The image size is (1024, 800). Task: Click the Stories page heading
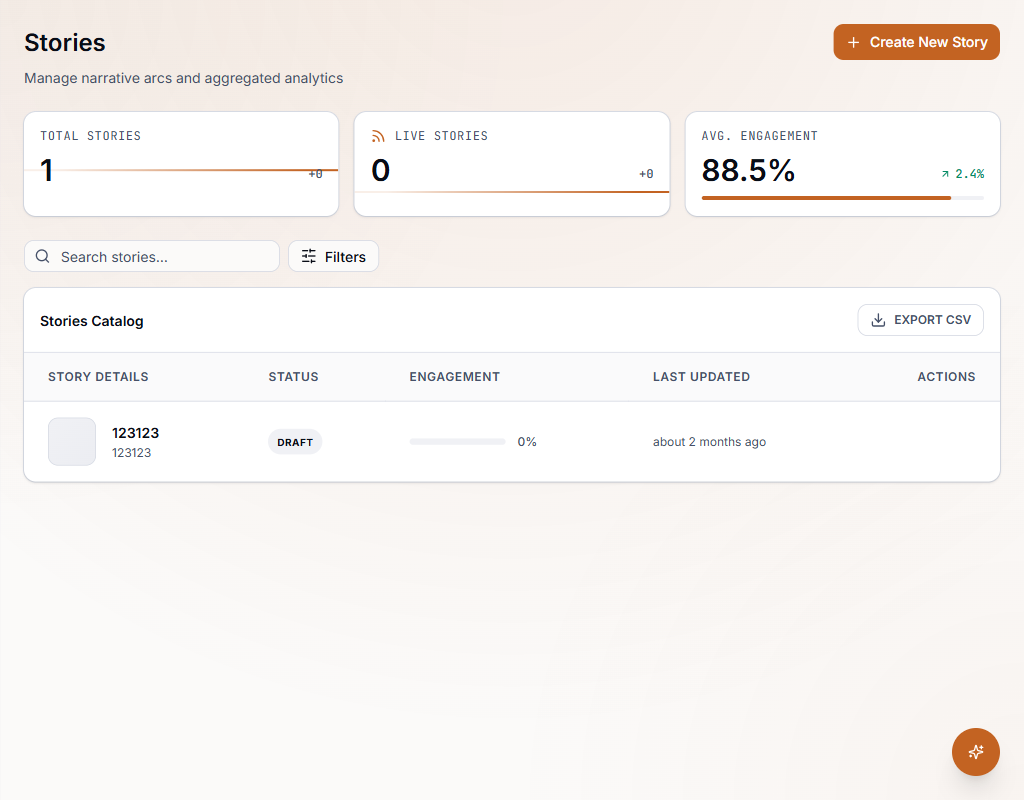[65, 42]
